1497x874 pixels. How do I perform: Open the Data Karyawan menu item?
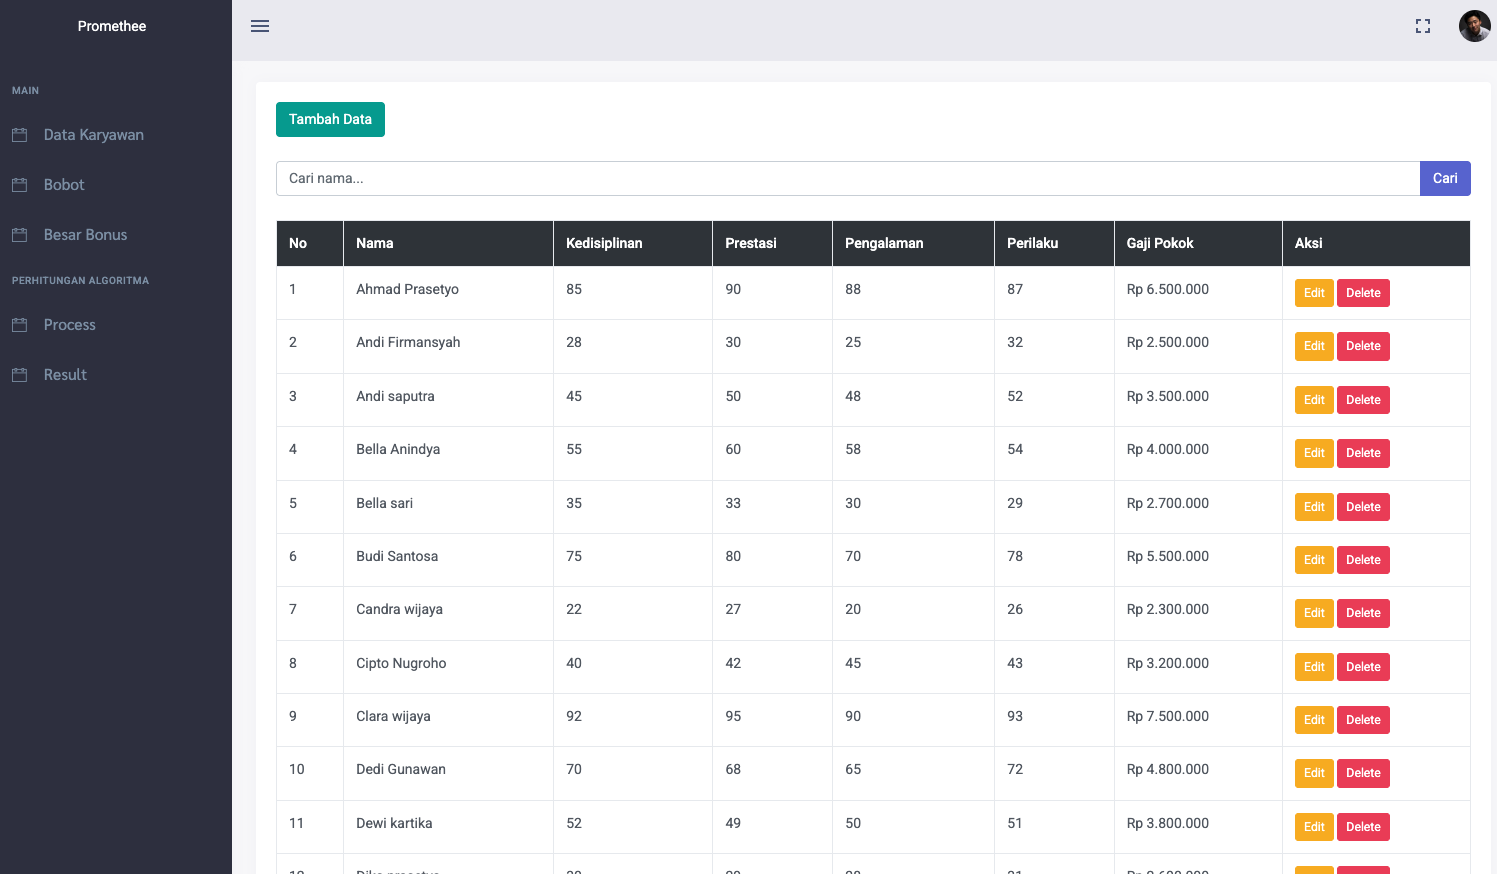tap(93, 135)
